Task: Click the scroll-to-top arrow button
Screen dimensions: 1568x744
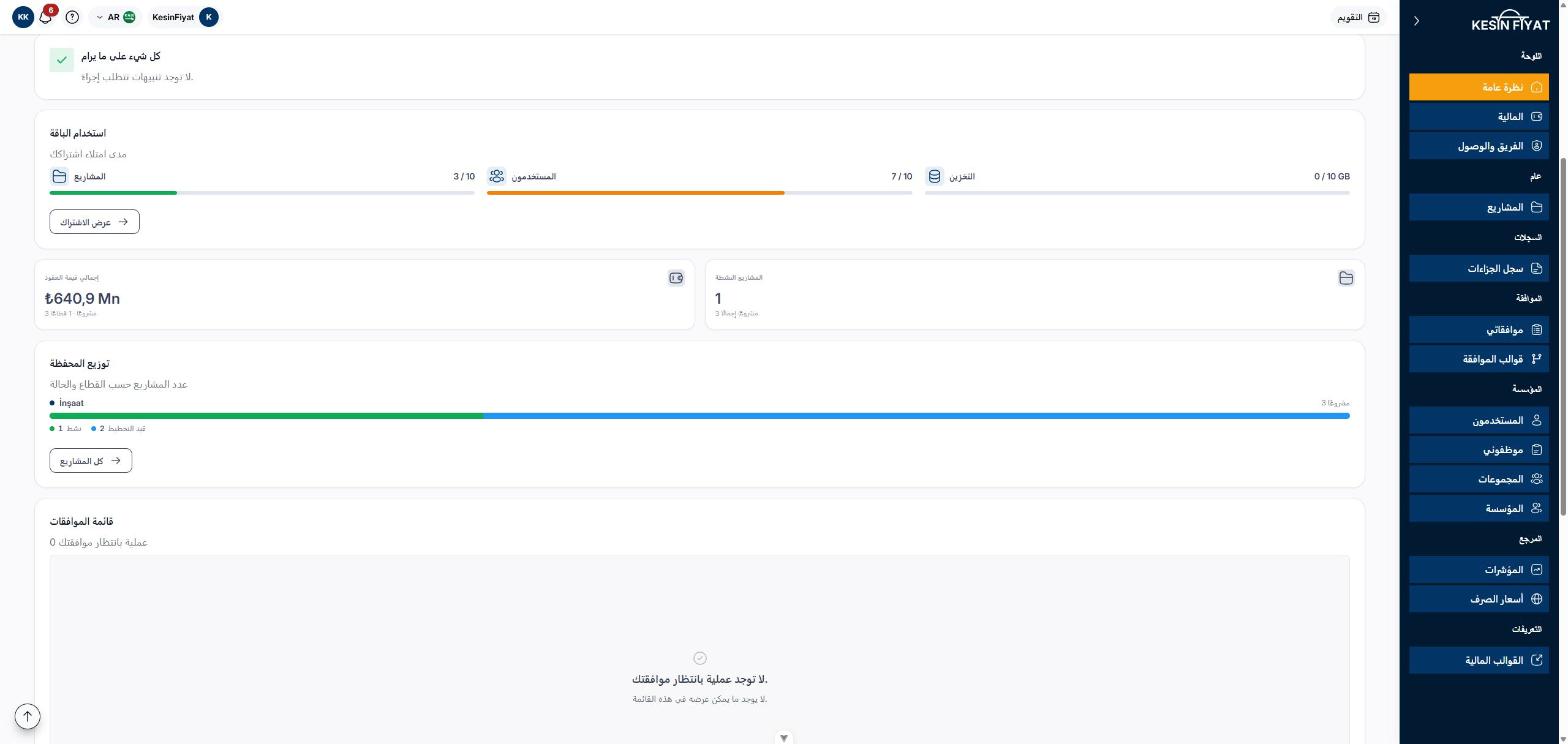Action: 28,716
